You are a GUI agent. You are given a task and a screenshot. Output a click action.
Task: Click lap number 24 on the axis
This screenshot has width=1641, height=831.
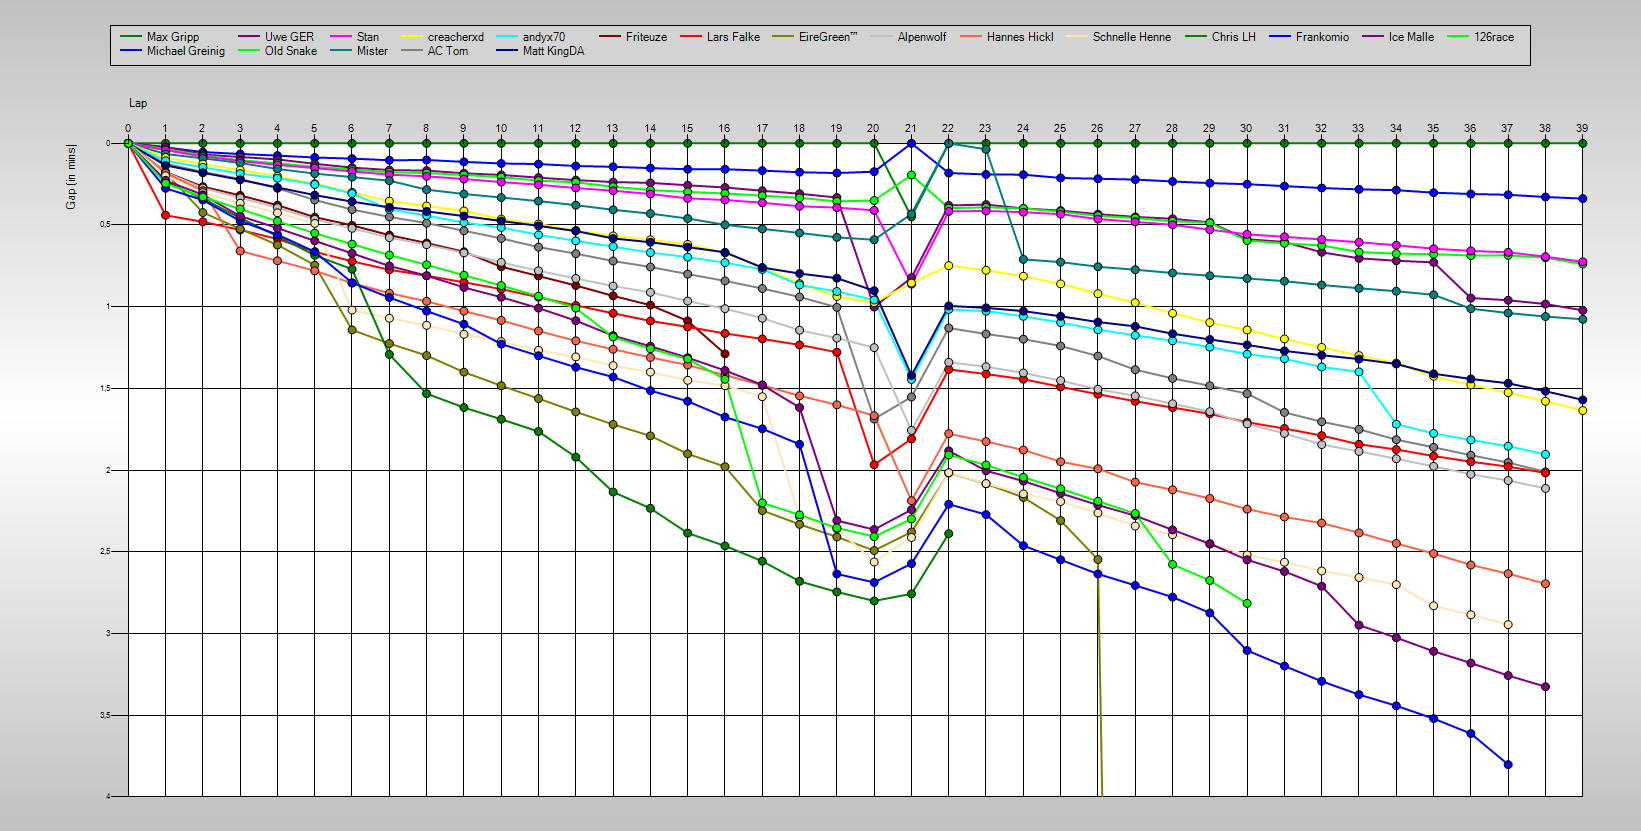tap(1023, 128)
